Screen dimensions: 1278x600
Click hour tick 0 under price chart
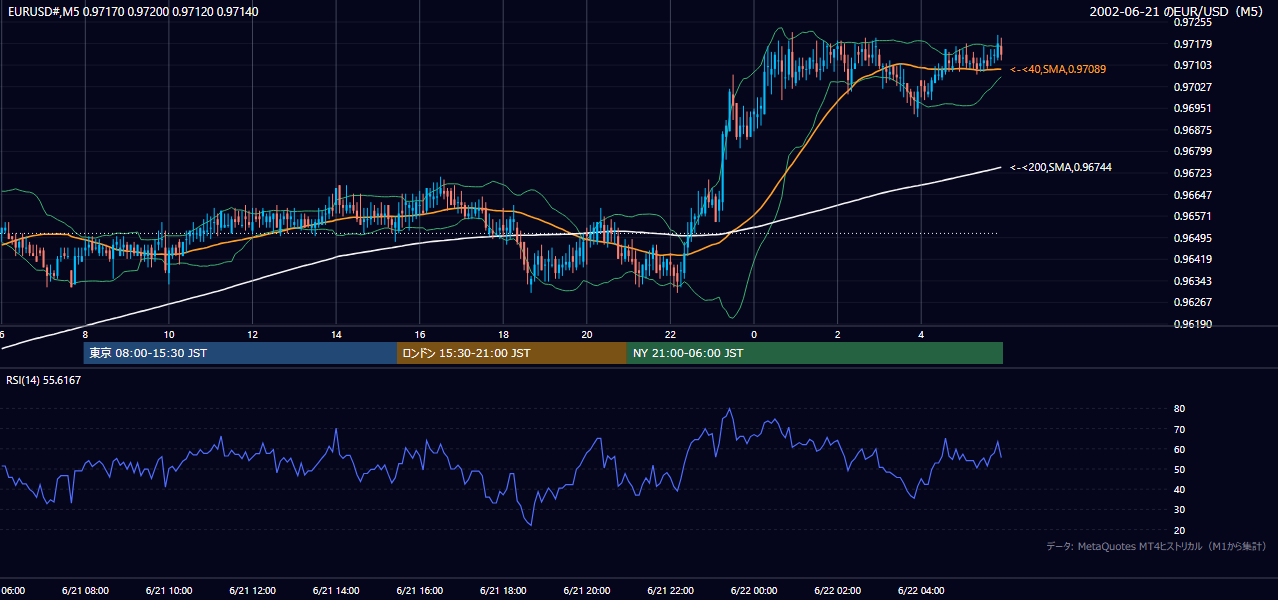tap(754, 334)
